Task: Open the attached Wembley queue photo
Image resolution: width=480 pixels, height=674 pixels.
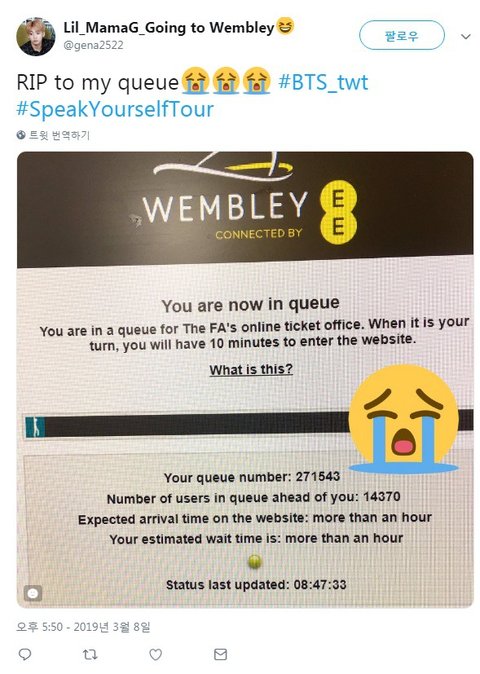Action: tap(245, 380)
